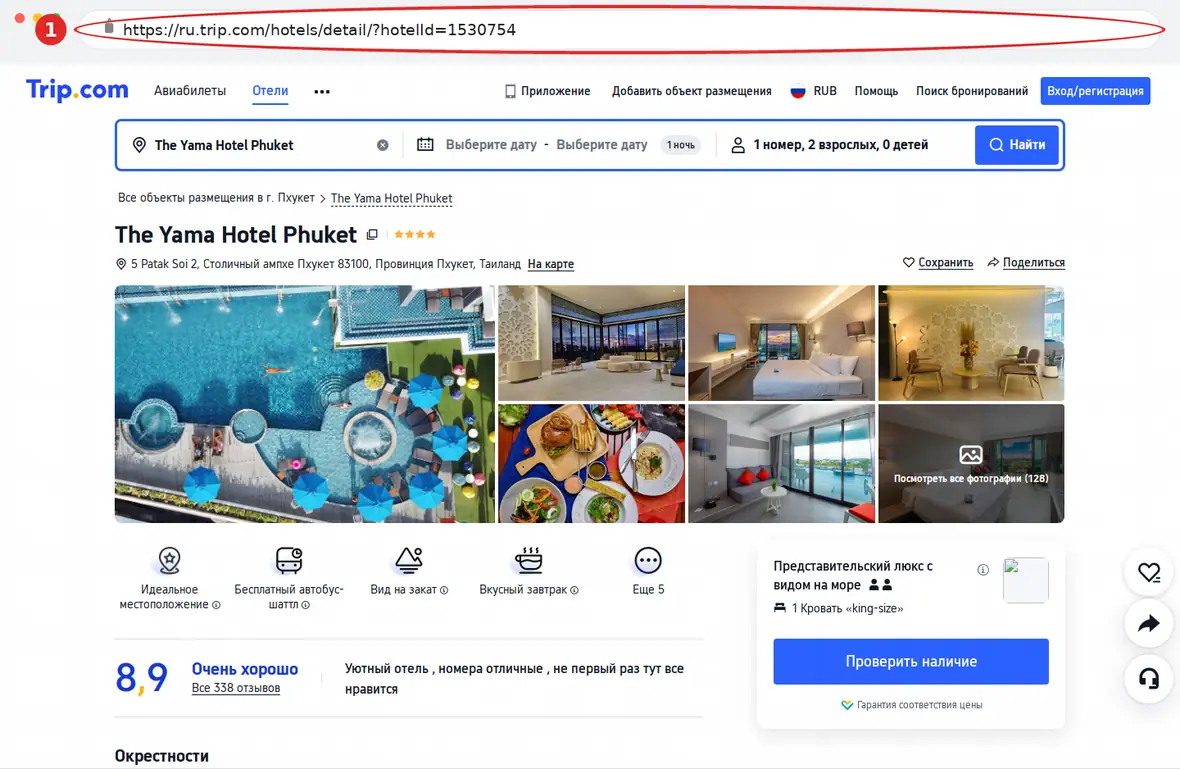The image size is (1180, 769).
Task: Pick the check-in date Выберите дату
Action: click(491, 144)
